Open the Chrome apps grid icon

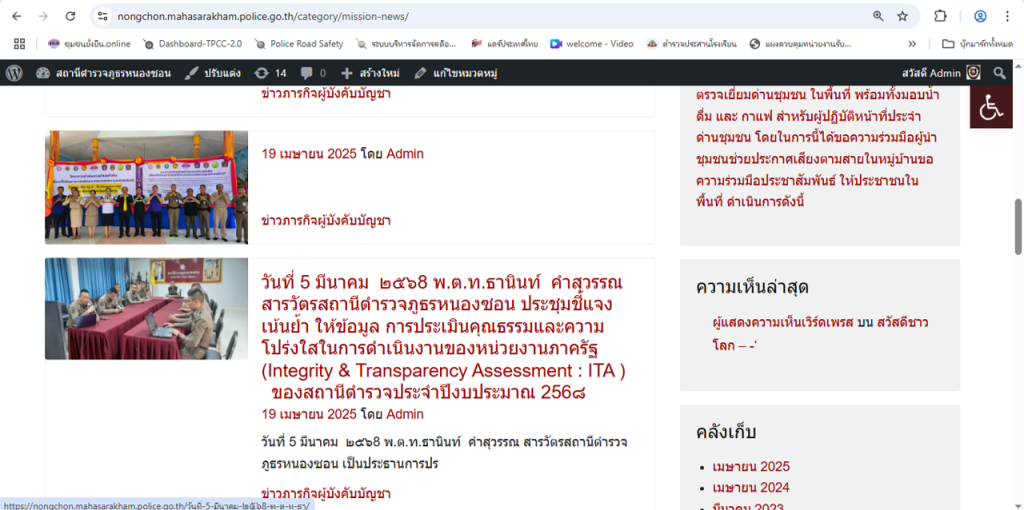tap(19, 44)
